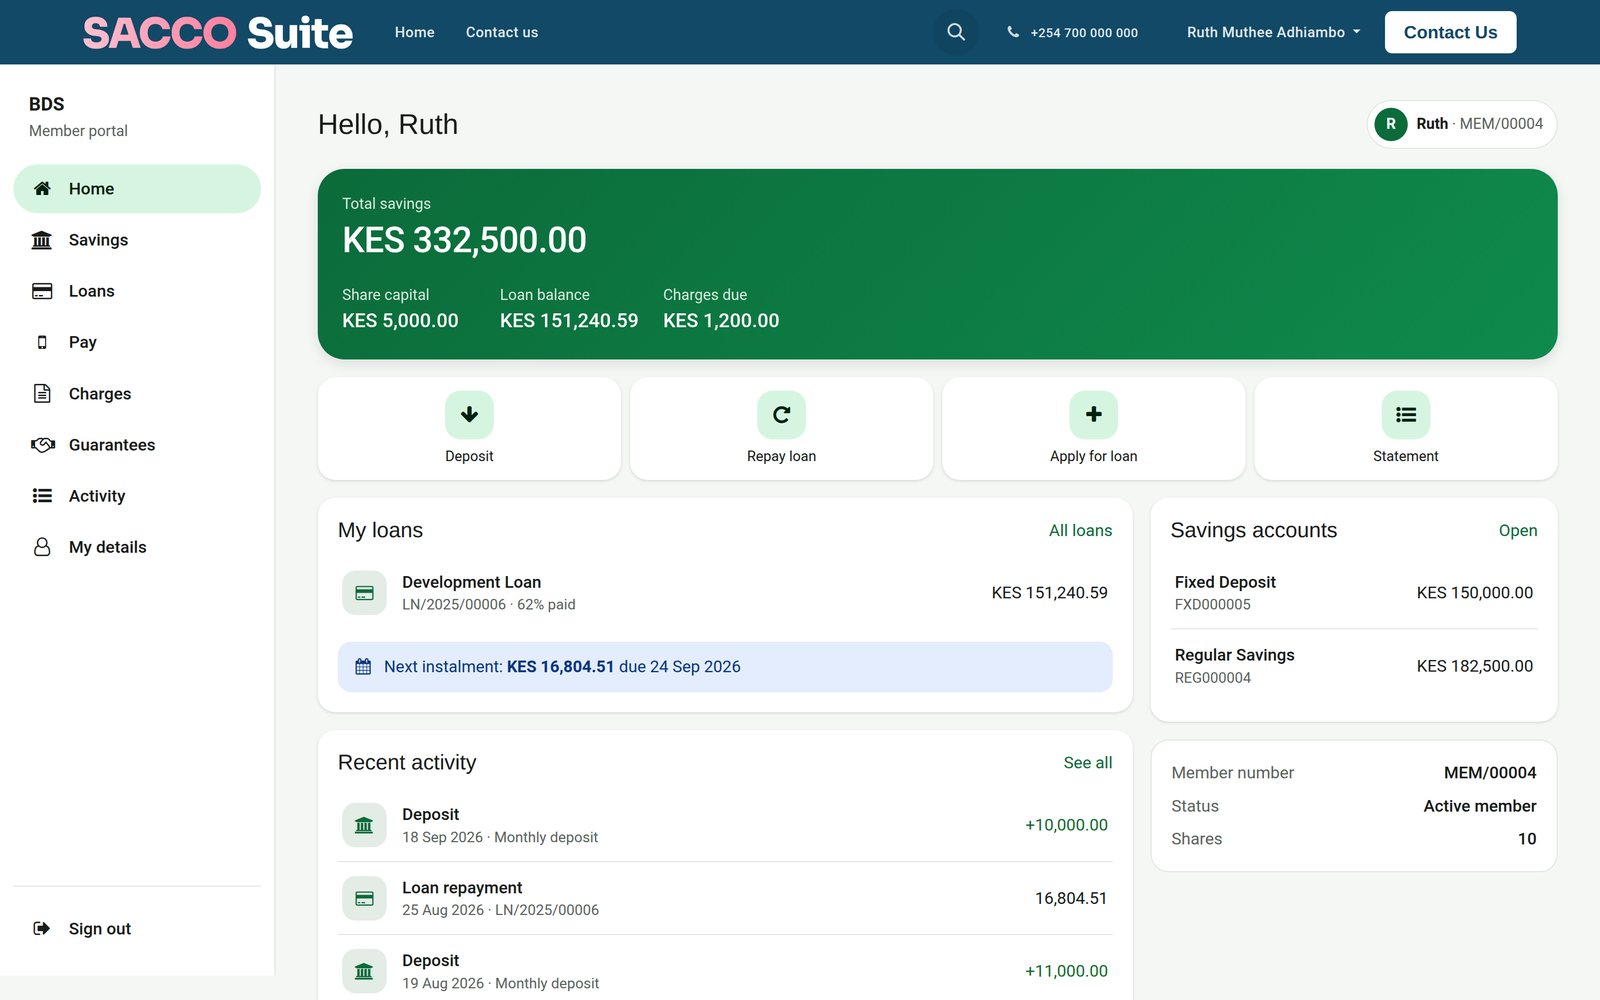Image resolution: width=1600 pixels, height=1000 pixels.
Task: Click the Guarantees handshake icon in sidebar
Action: (x=42, y=445)
